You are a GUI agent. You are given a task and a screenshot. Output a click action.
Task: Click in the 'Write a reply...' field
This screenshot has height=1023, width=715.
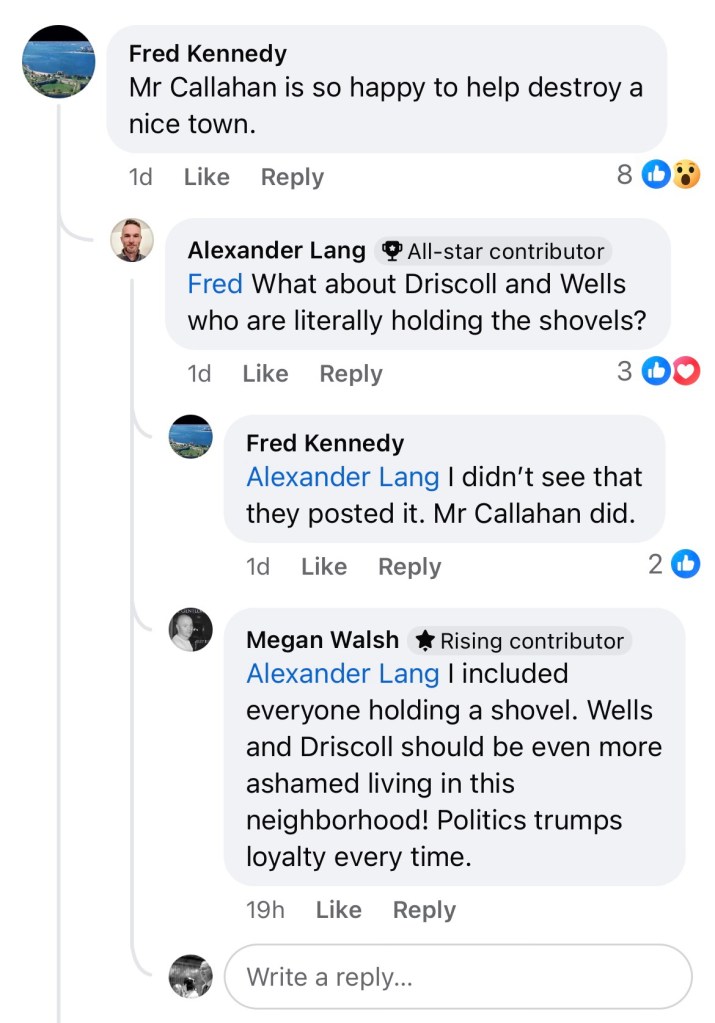click(x=457, y=976)
